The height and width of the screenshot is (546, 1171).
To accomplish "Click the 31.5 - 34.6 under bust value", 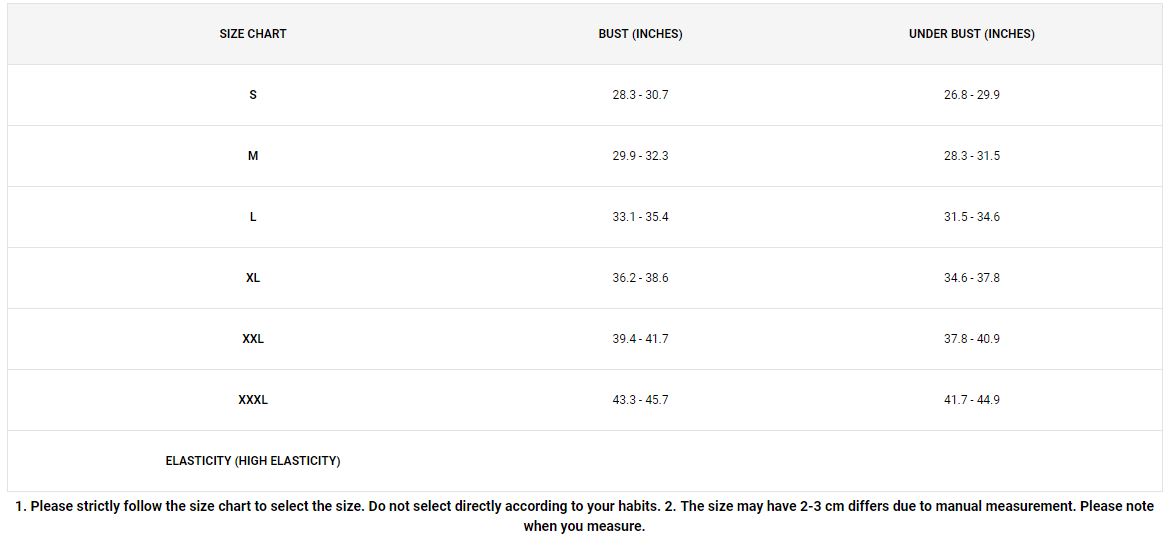I will coord(972,217).
